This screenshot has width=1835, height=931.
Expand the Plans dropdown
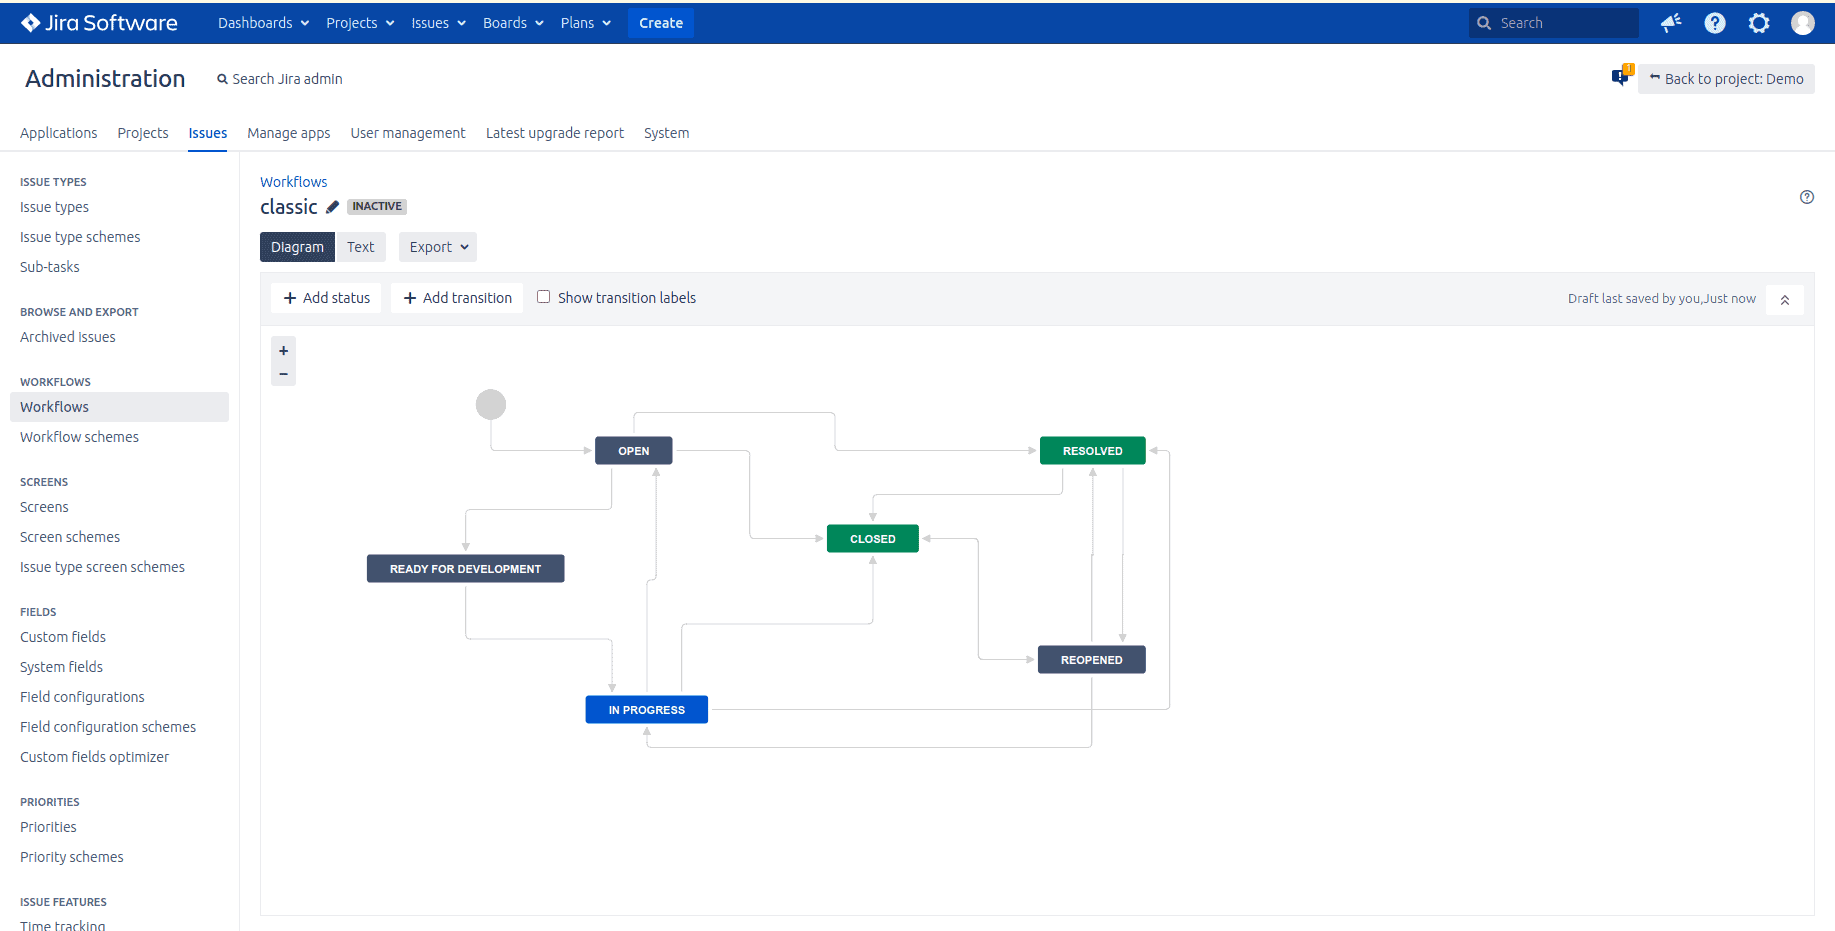pyautogui.click(x=586, y=23)
